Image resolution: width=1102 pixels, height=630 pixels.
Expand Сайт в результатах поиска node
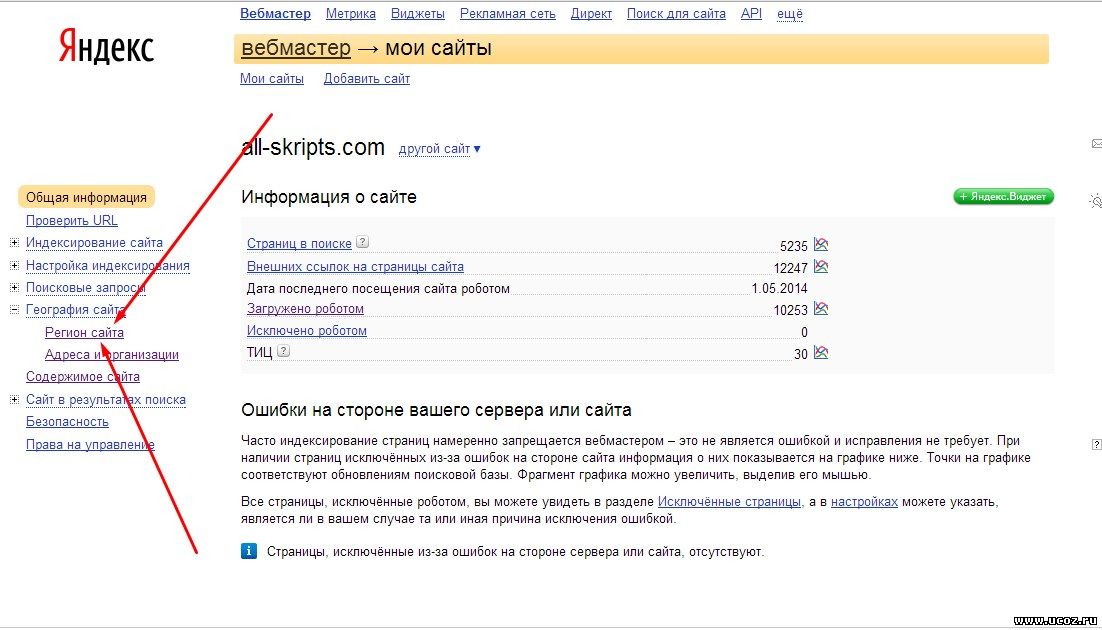click(14, 399)
